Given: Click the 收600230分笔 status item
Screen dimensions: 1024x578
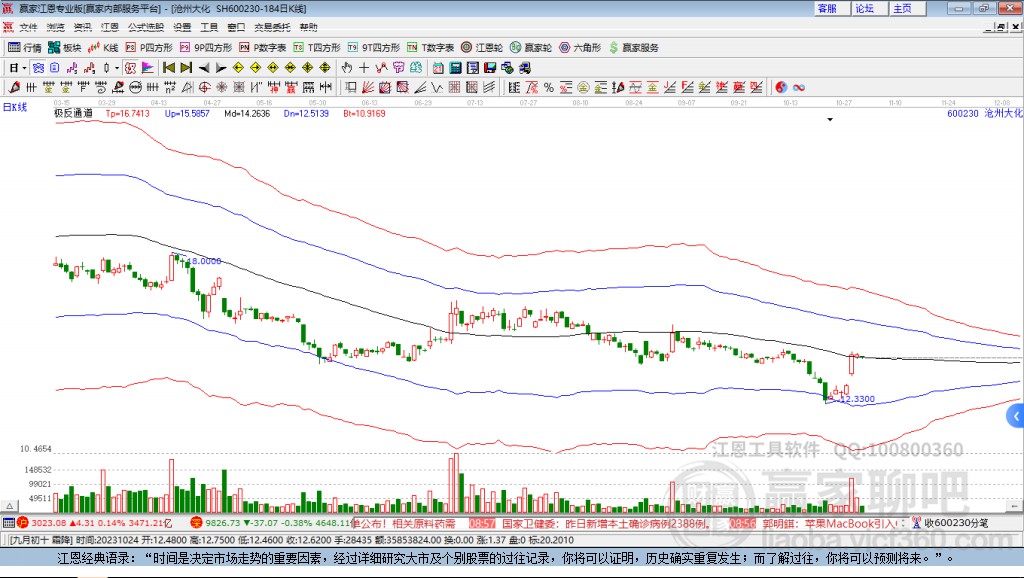Looking at the screenshot, I should coord(950,522).
